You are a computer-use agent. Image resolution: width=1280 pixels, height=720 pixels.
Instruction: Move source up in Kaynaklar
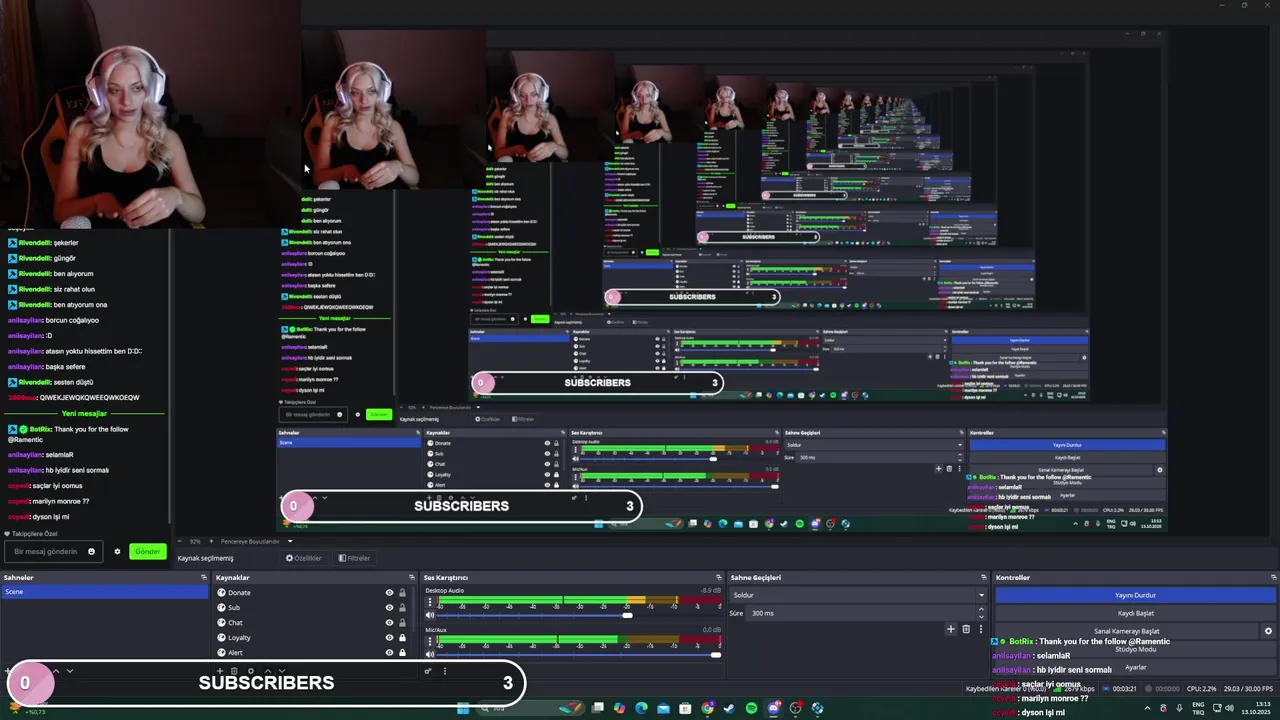click(x=268, y=670)
